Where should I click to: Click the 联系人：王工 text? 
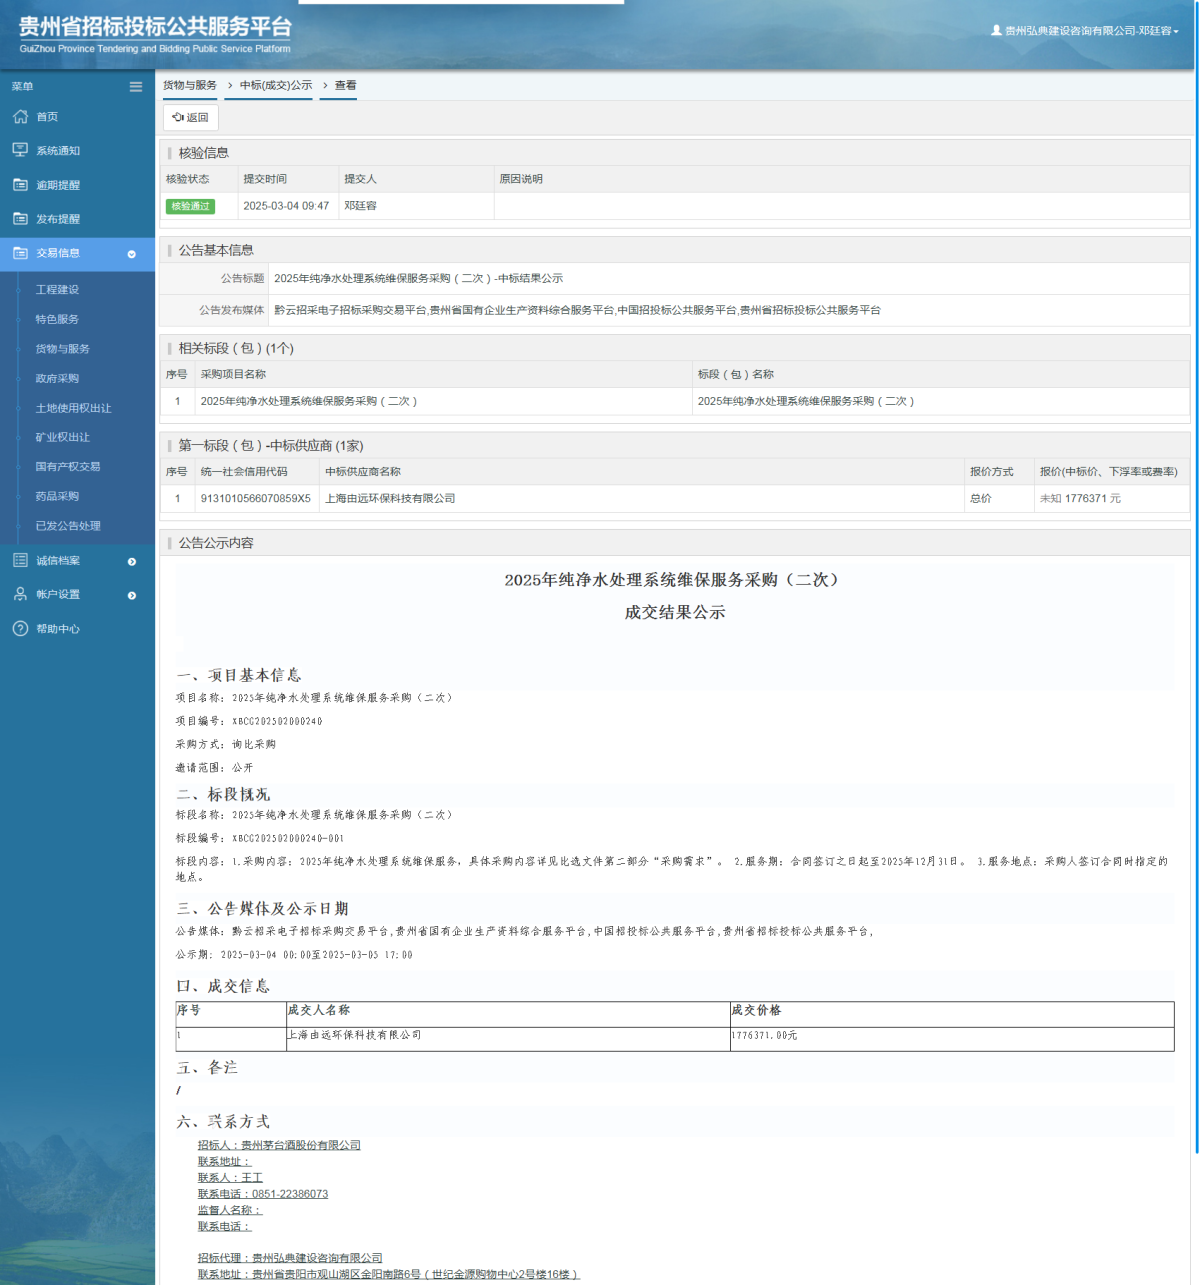click(x=230, y=1178)
